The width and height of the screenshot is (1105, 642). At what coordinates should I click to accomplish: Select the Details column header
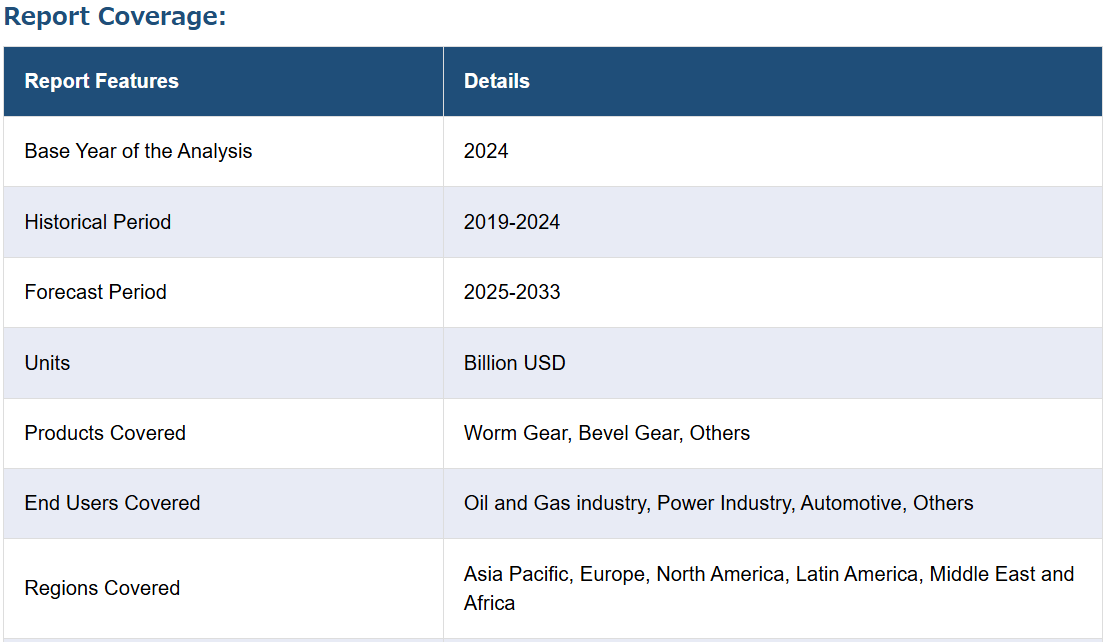[x=496, y=81]
